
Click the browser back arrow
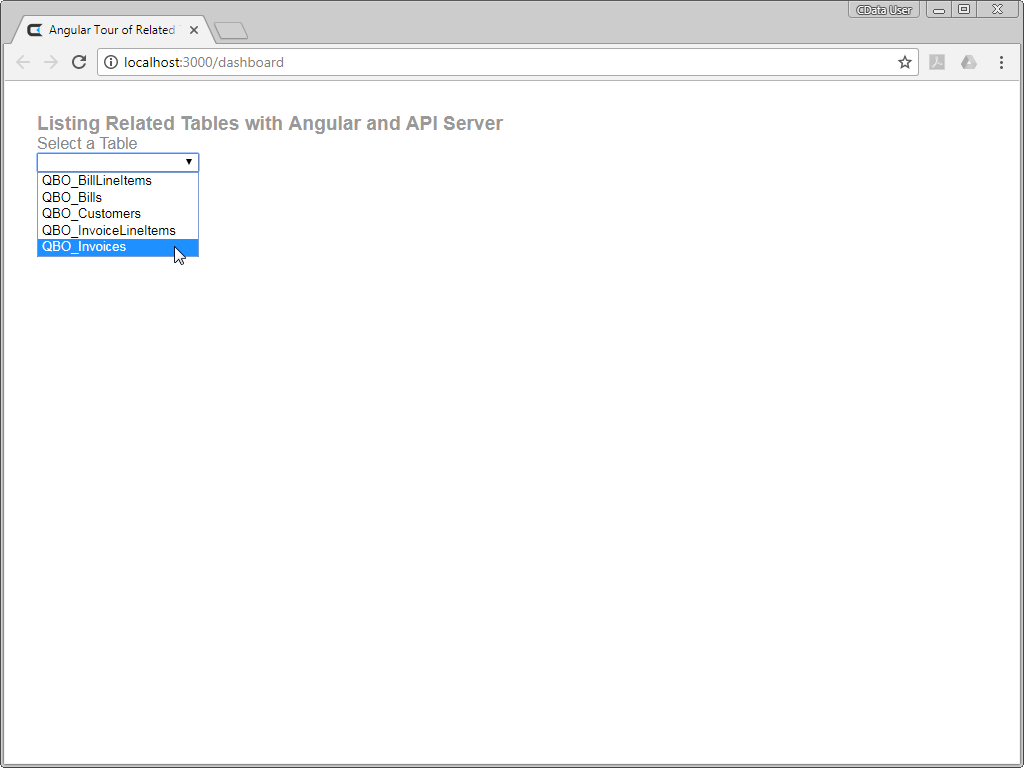tap(23, 62)
